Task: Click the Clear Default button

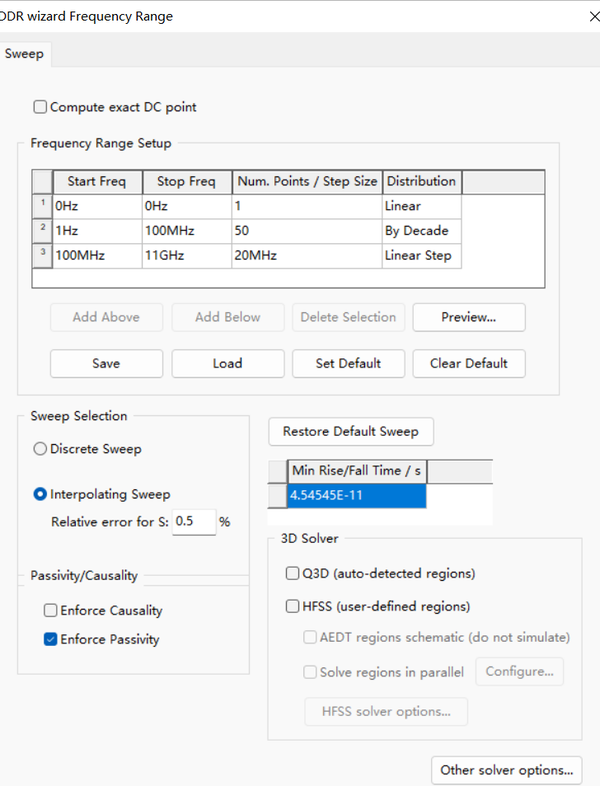Action: coord(468,363)
